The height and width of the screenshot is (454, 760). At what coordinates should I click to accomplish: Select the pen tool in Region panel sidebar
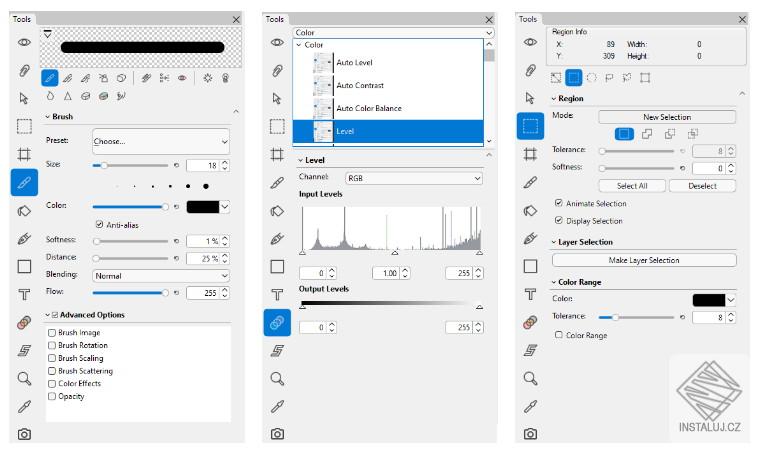click(x=530, y=239)
